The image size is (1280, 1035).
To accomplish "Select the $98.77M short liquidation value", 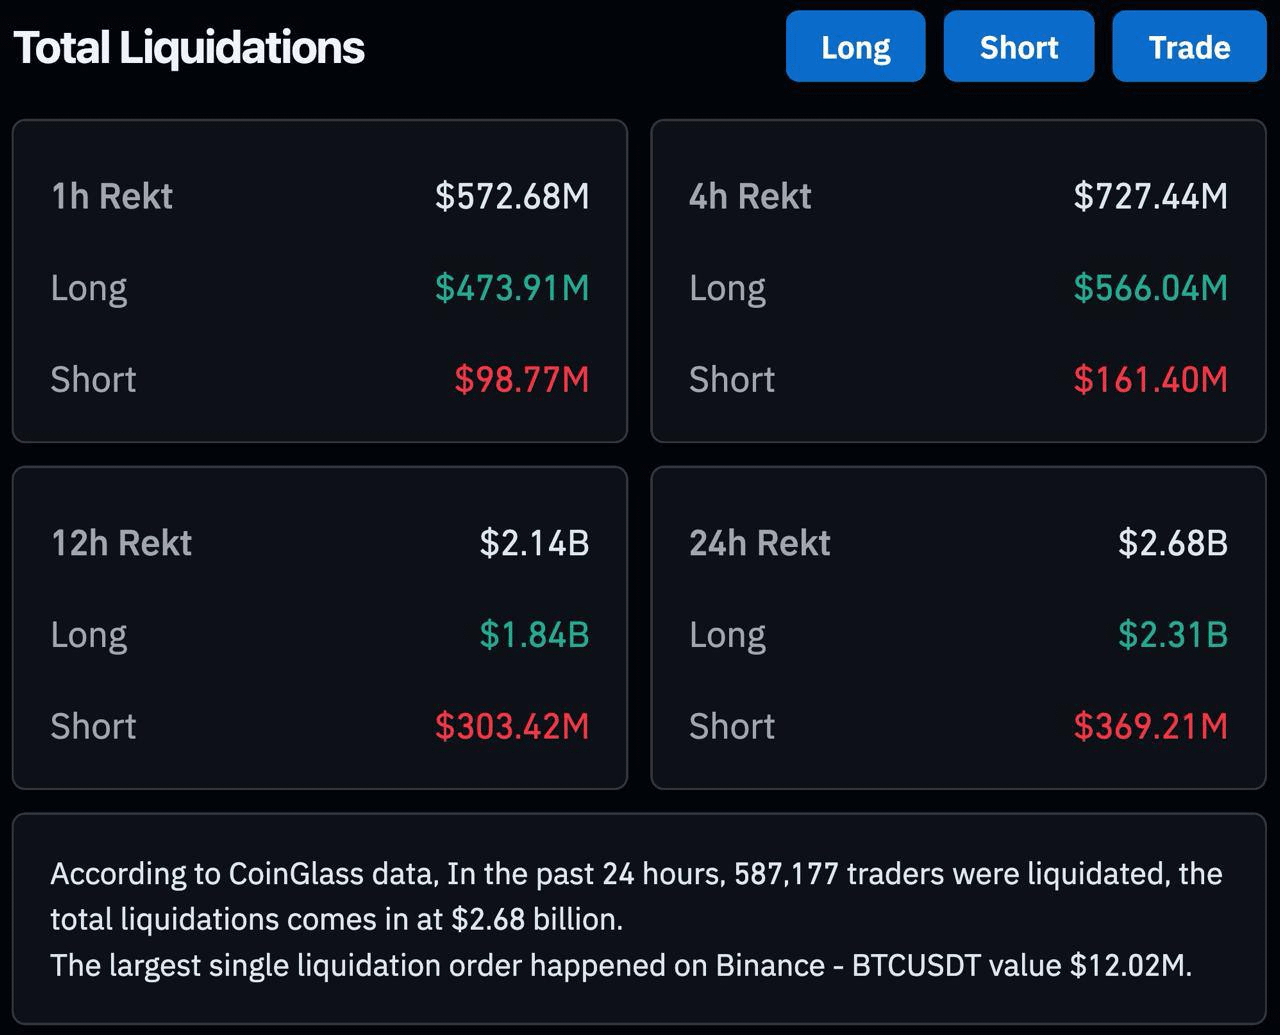I will (521, 380).
